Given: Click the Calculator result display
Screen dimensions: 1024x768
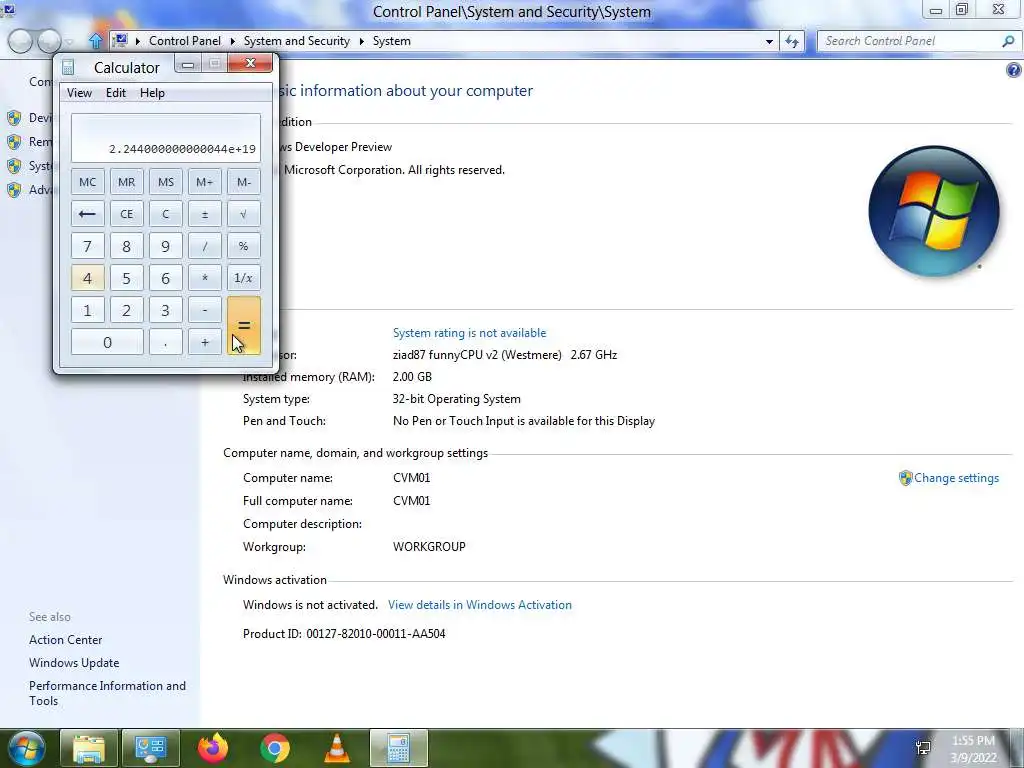Looking at the screenshot, I should [x=166, y=138].
